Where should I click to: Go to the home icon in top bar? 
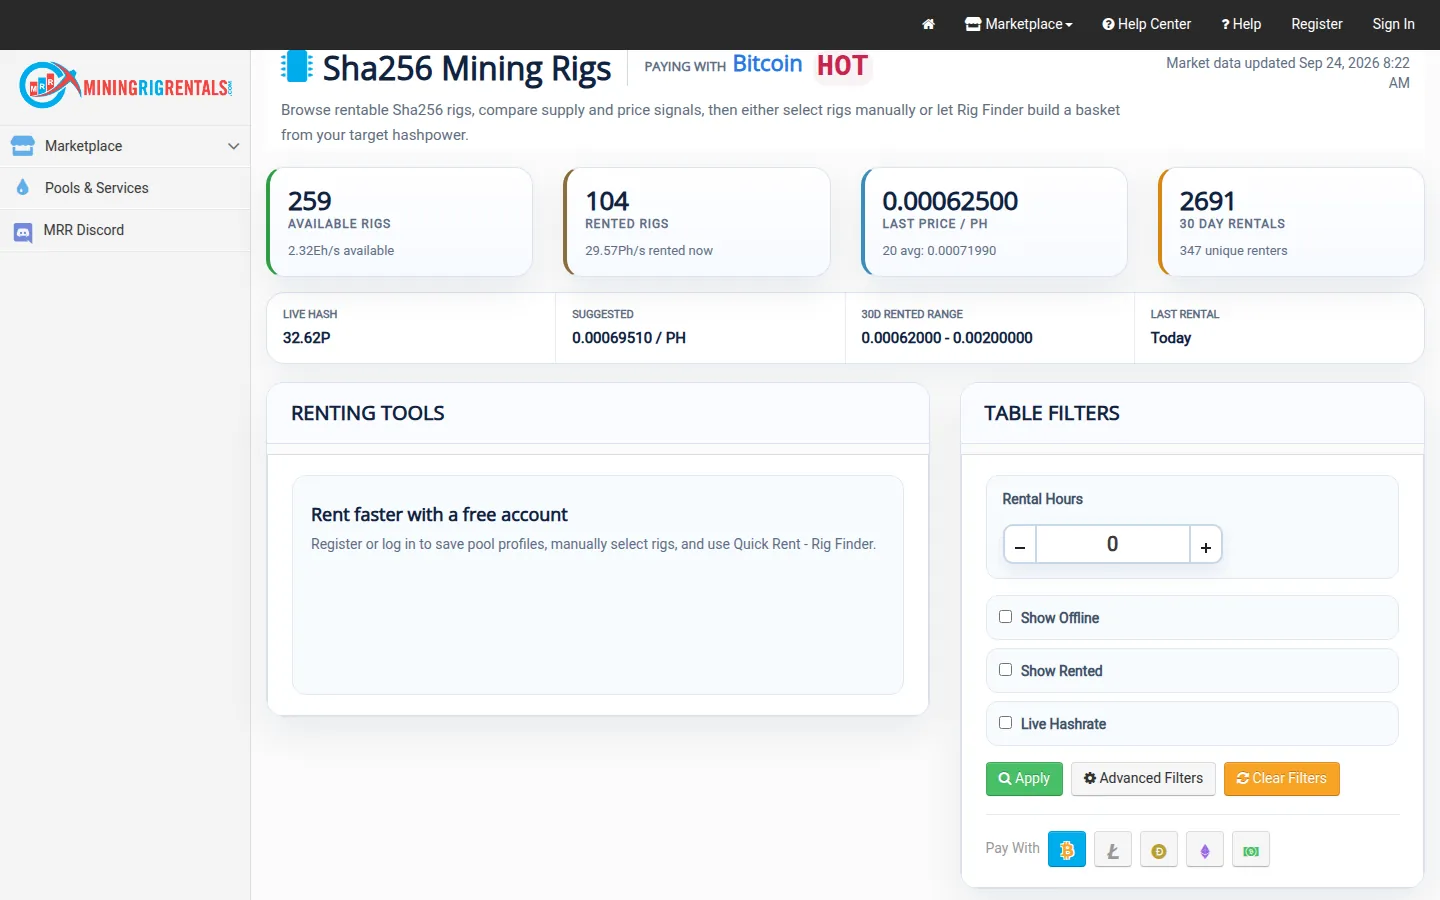(928, 24)
